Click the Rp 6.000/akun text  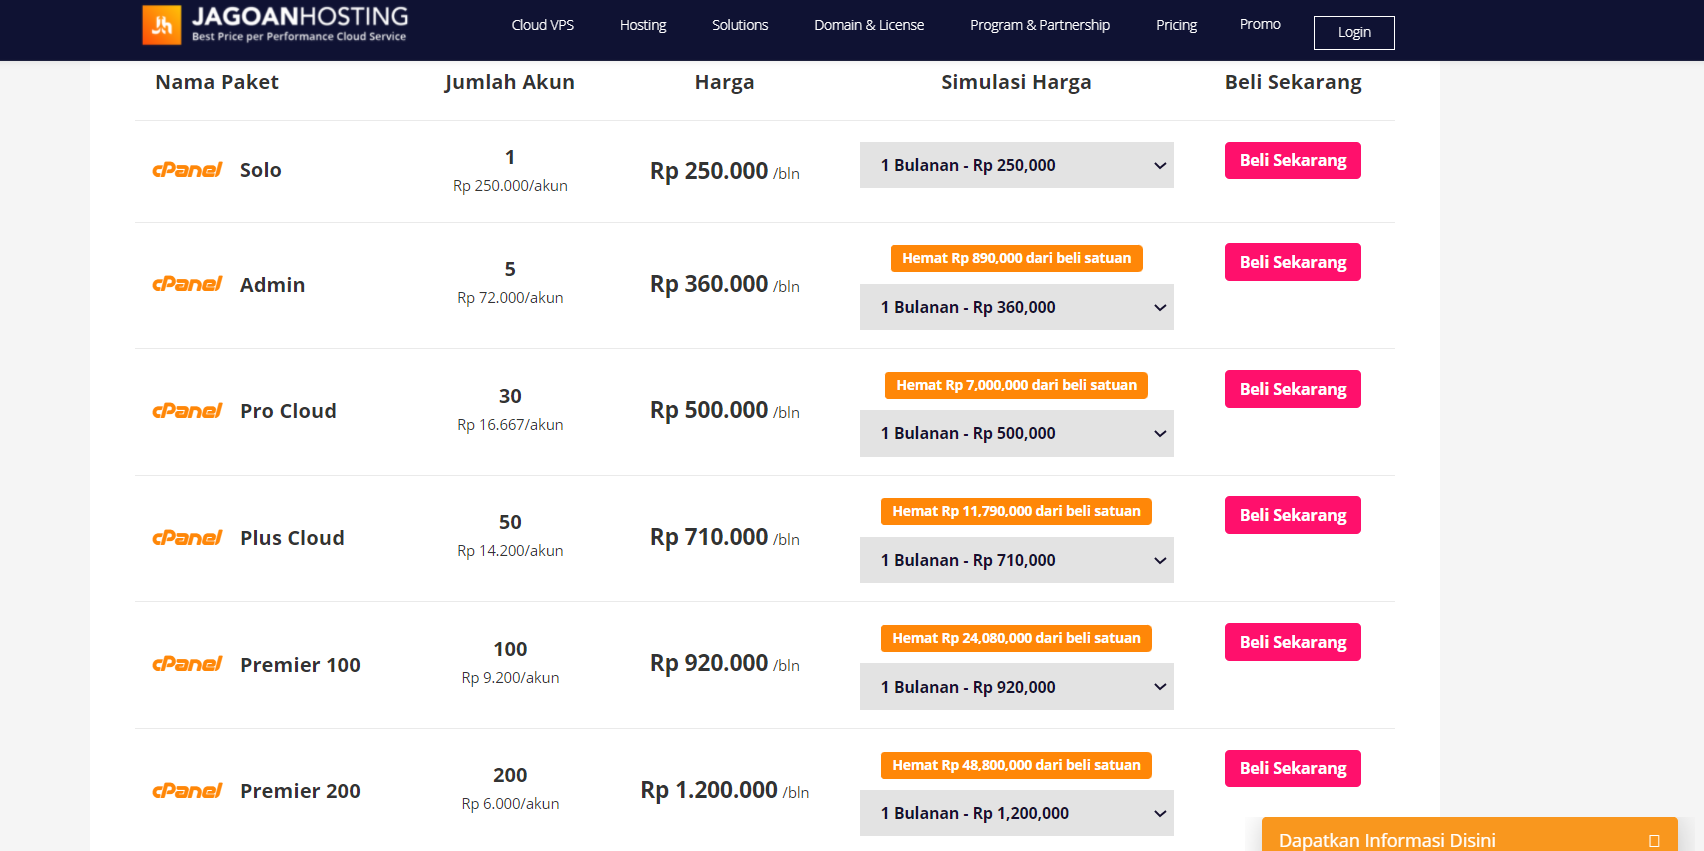point(510,804)
